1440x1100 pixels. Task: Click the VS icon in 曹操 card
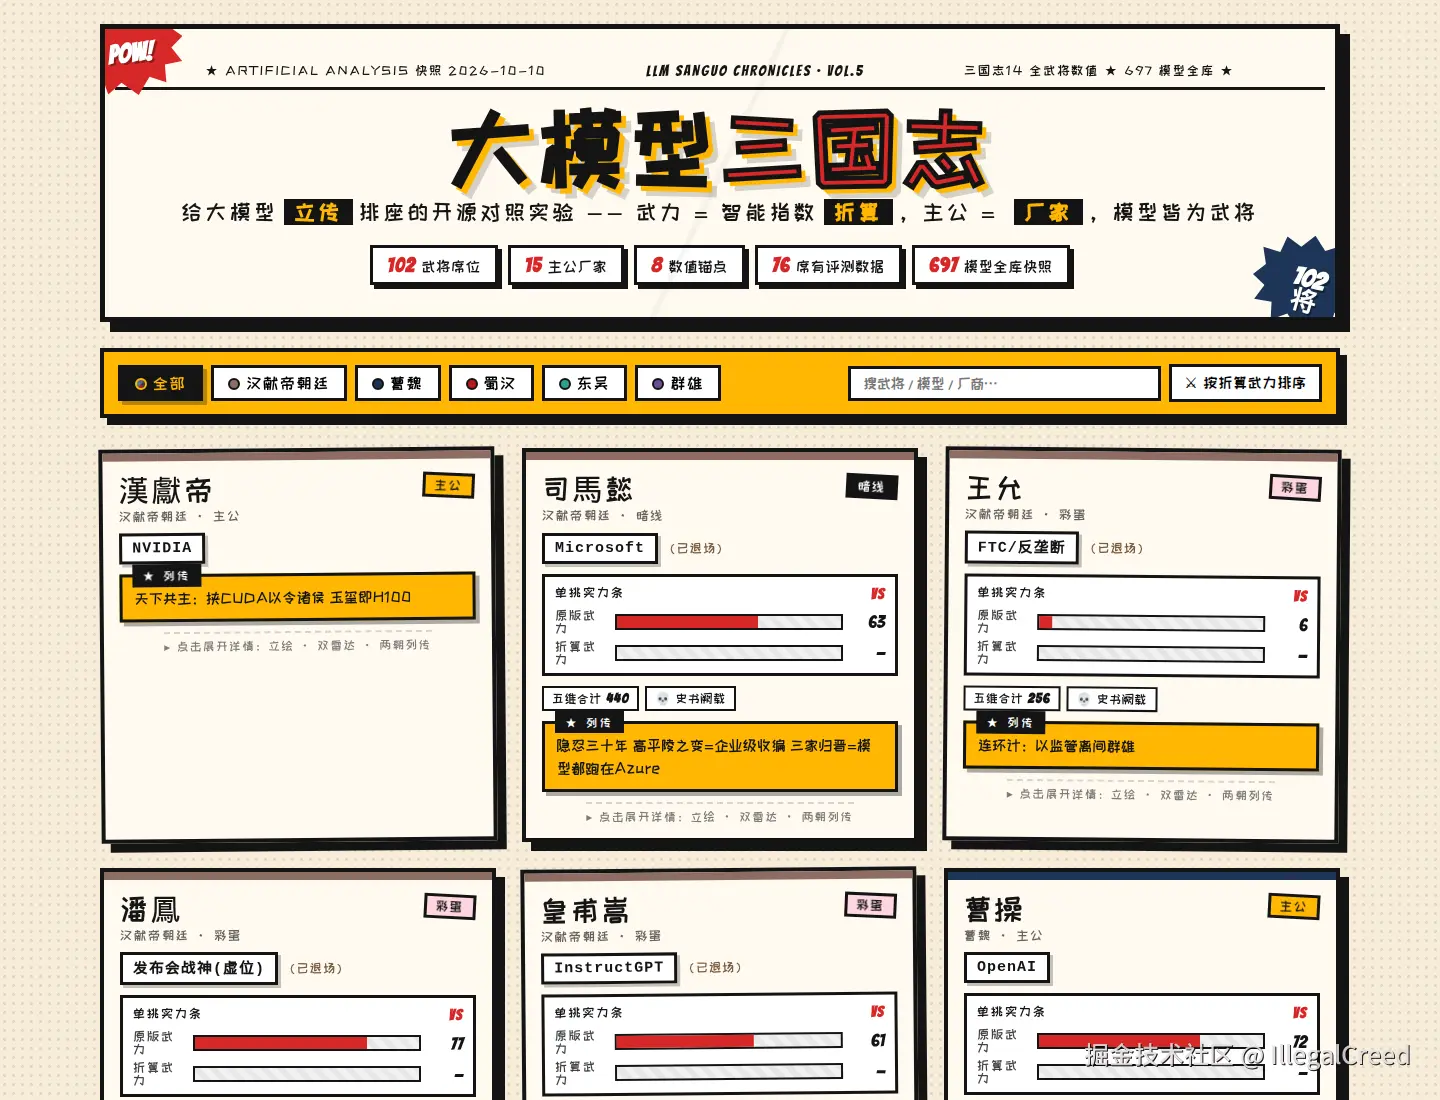[1300, 1012]
